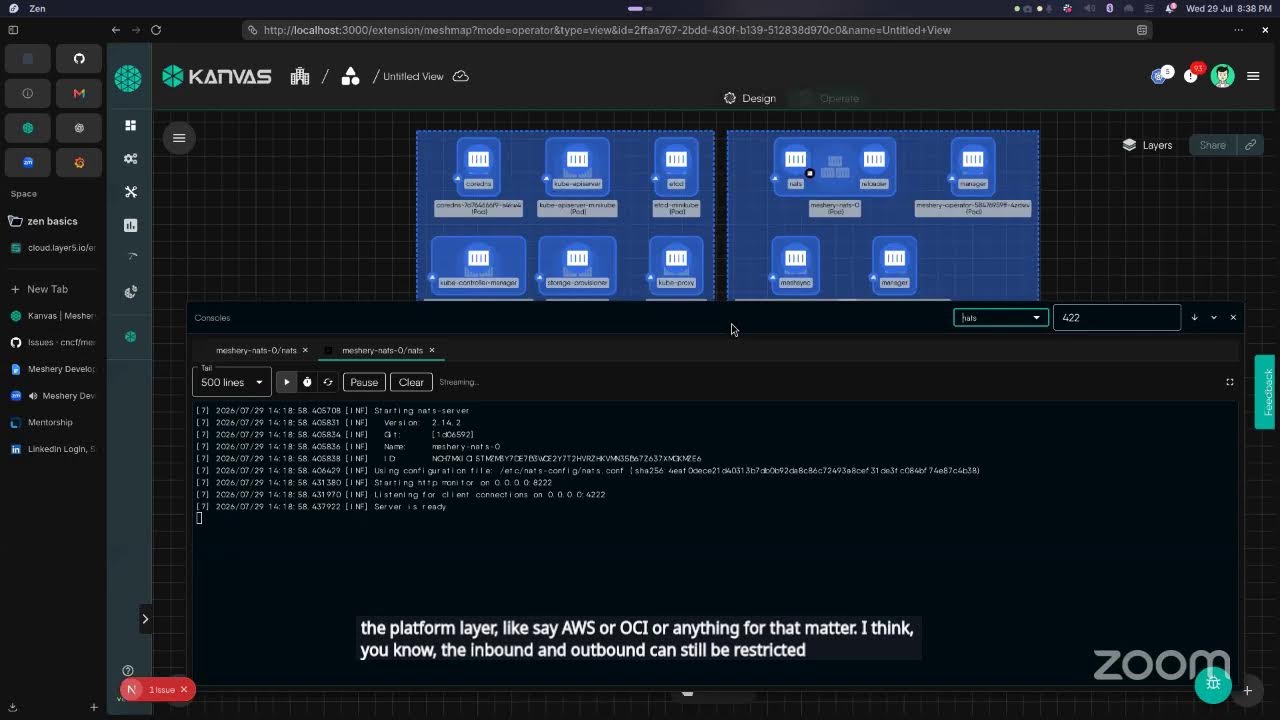Maximize the console to fullscreen
Screen dimensions: 1280x720
click(x=1230, y=382)
